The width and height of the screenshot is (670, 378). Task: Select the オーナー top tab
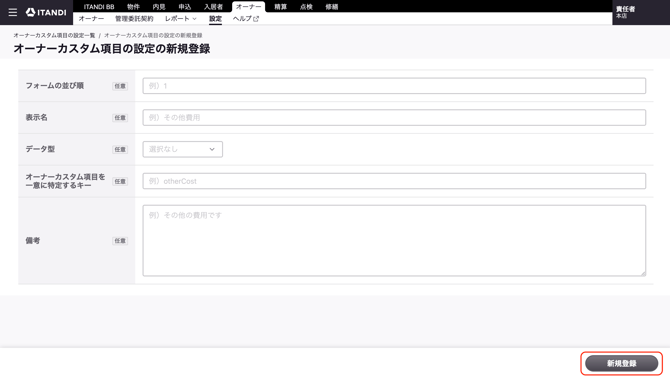(x=249, y=7)
